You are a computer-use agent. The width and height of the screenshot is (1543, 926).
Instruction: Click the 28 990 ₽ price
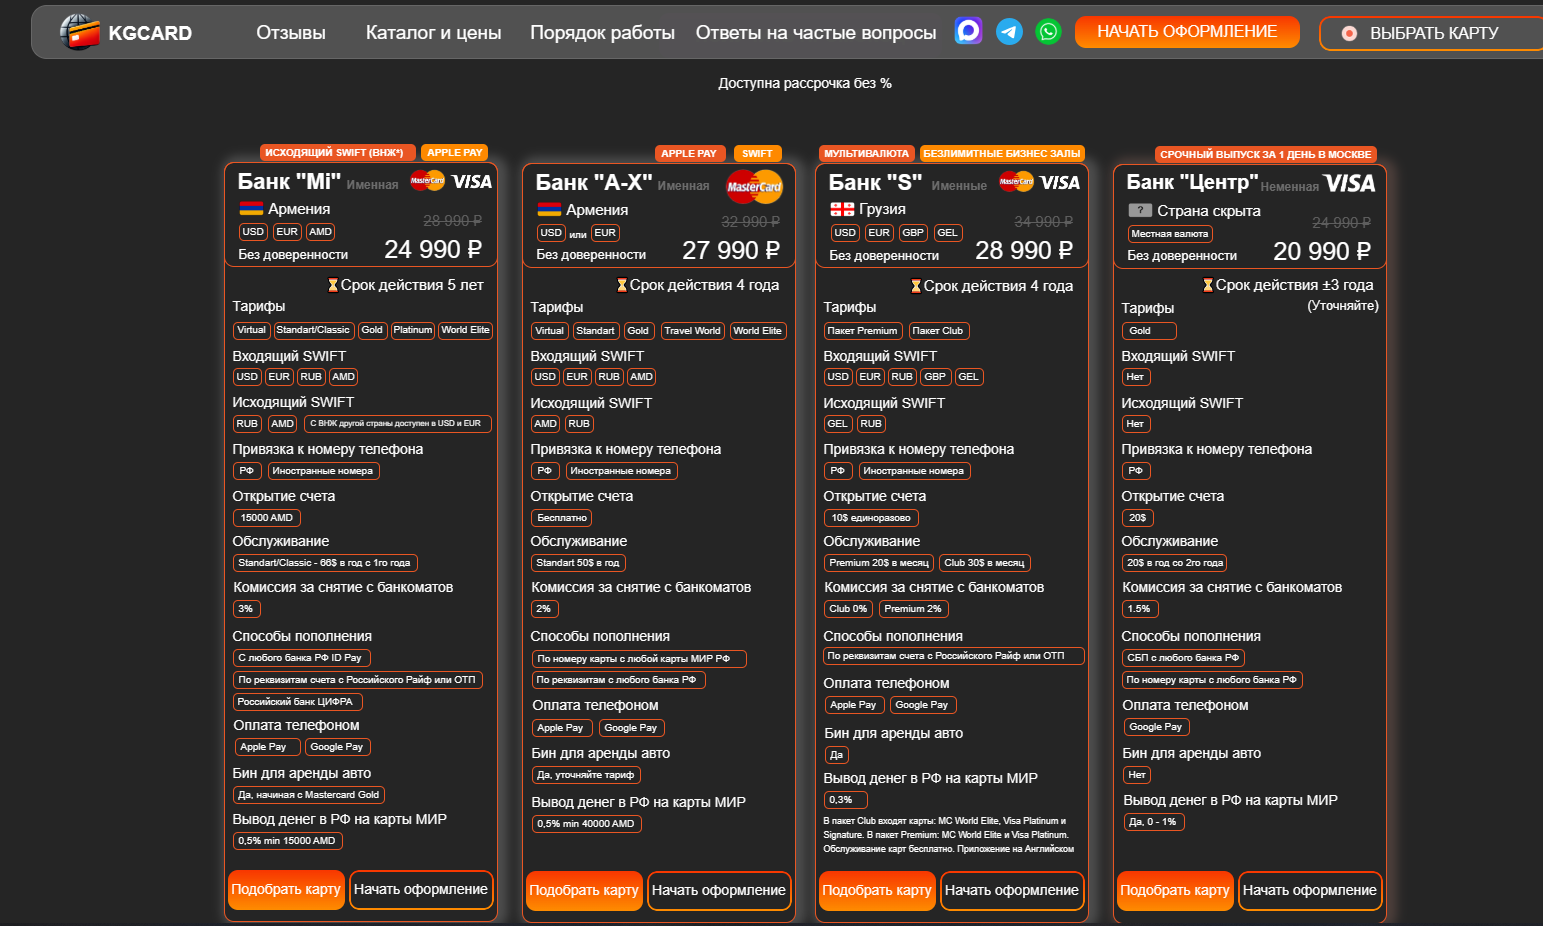(1024, 250)
